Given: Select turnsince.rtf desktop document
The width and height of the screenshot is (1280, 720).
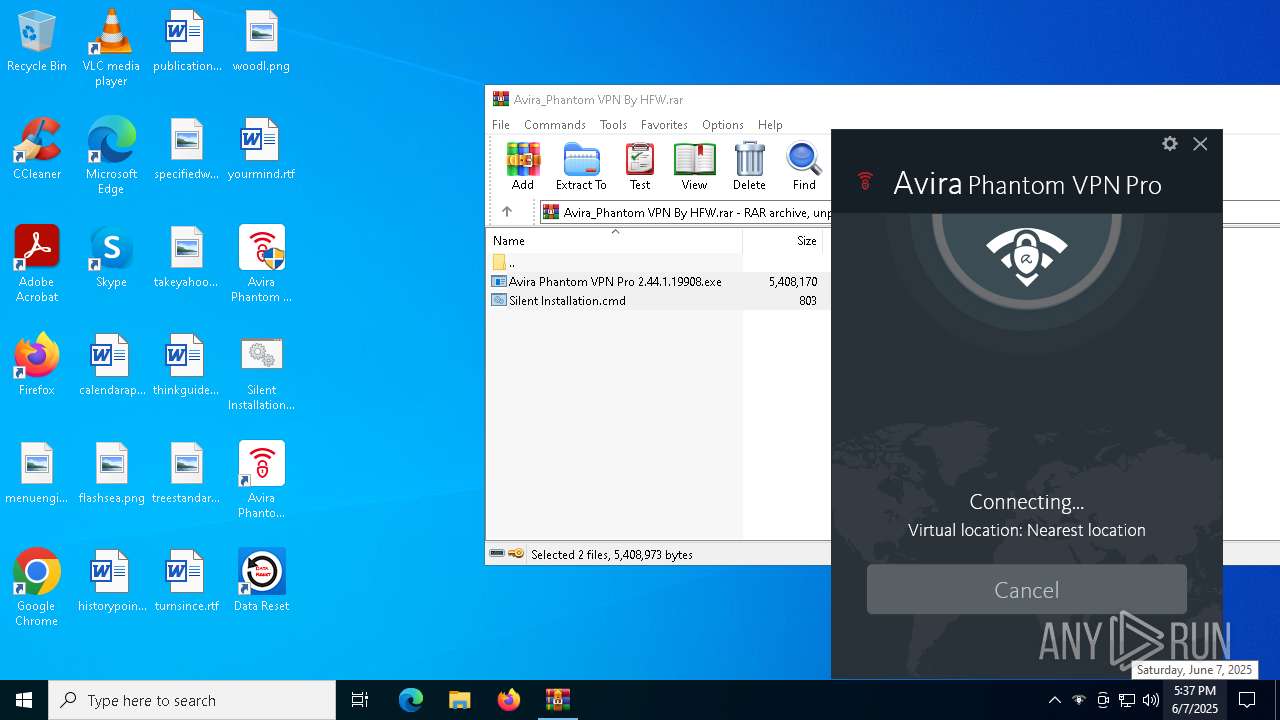Looking at the screenshot, I should point(186,581).
